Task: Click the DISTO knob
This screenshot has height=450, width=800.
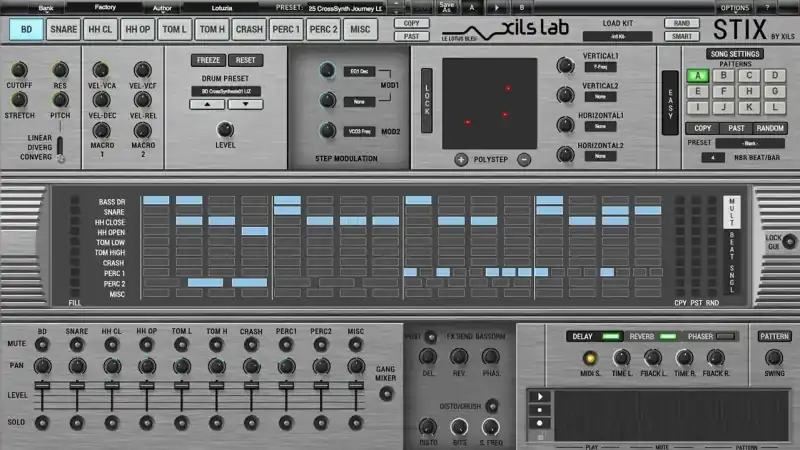Action: pos(428,427)
